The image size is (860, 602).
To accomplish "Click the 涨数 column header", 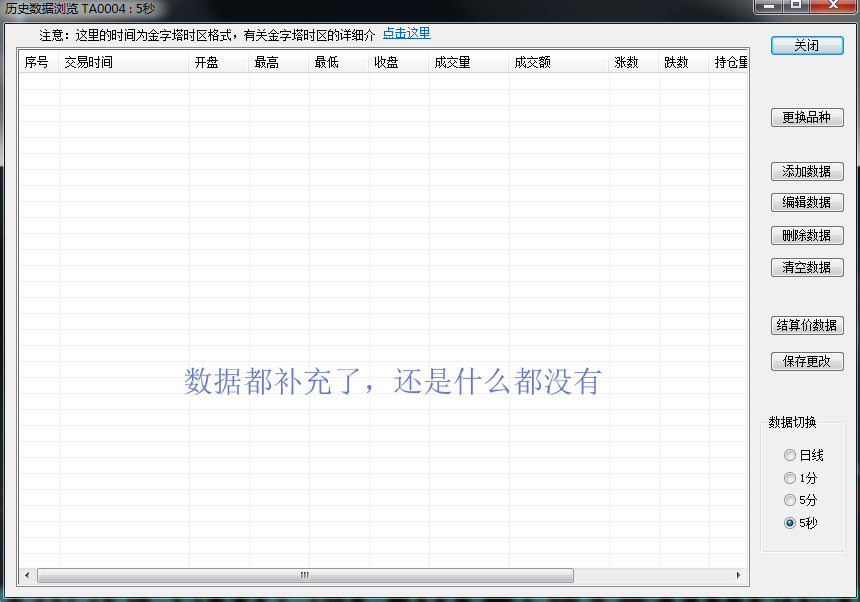I will point(633,63).
